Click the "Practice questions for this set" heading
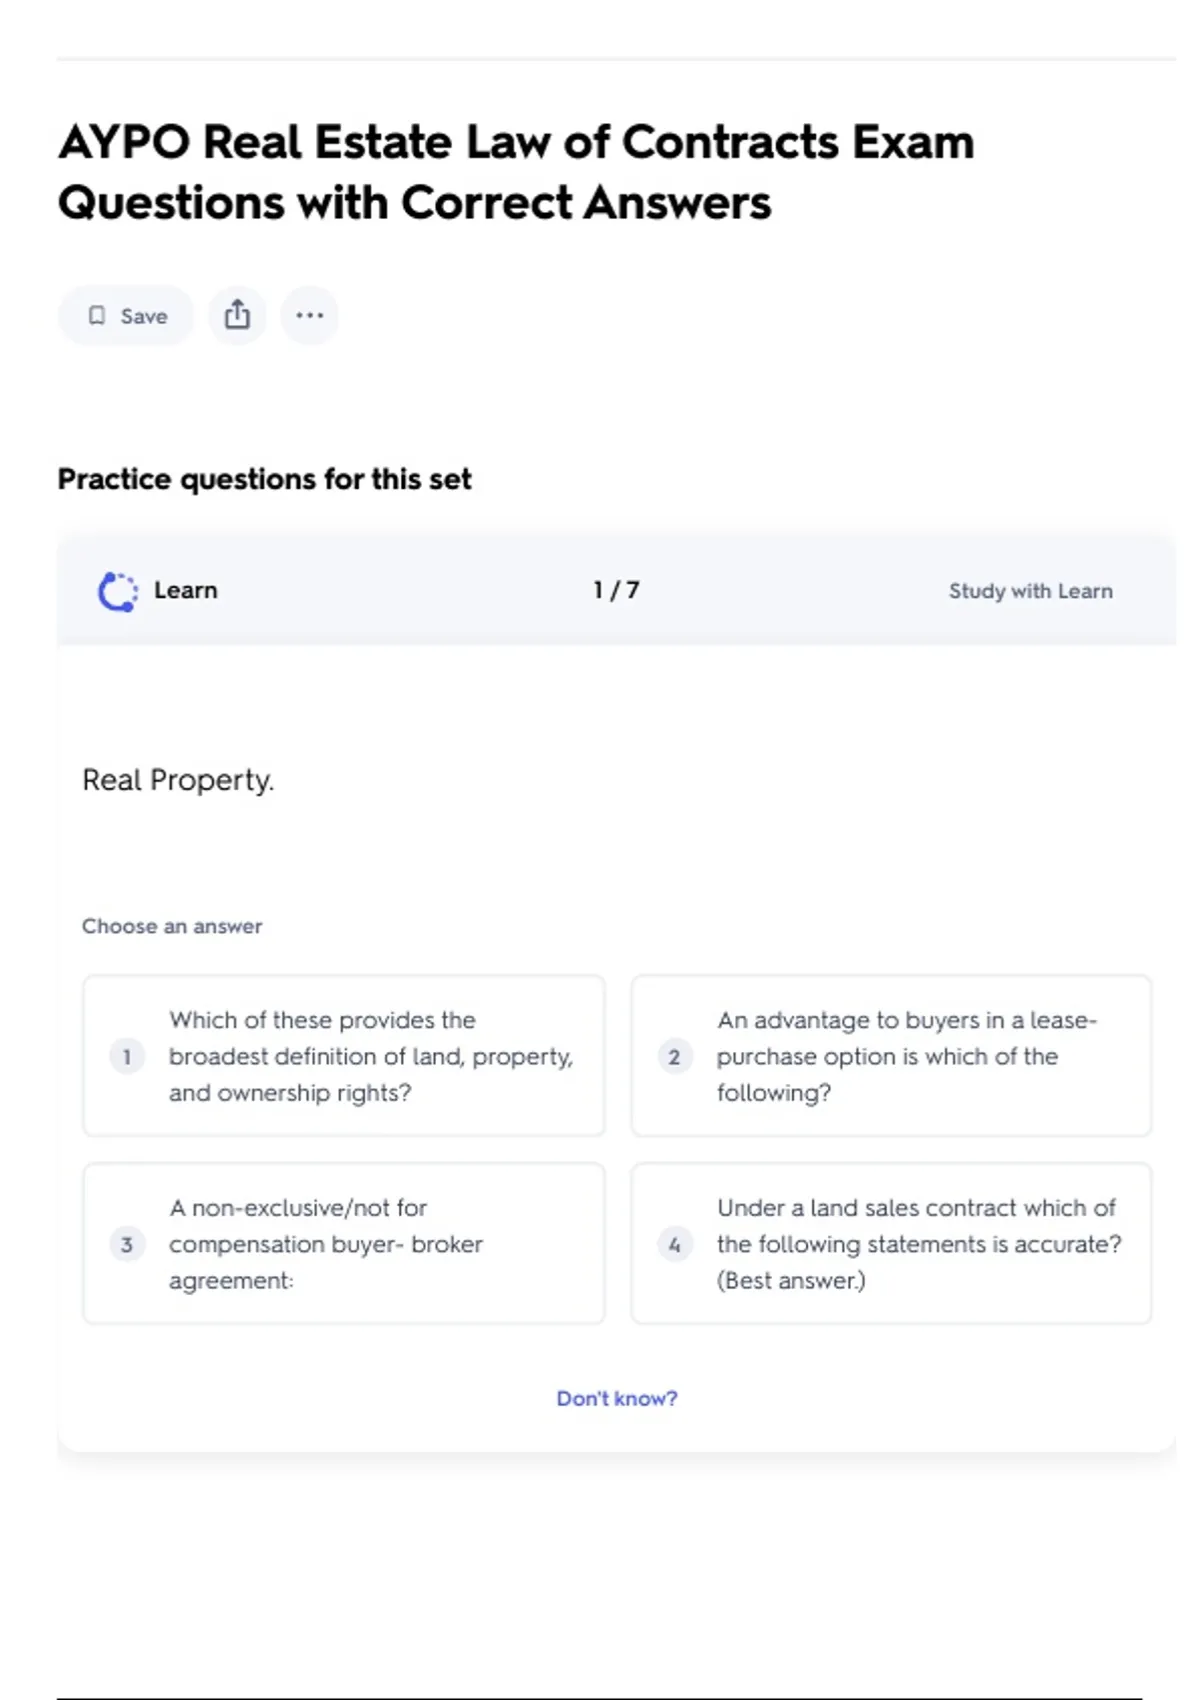This screenshot has width=1200, height=1700. [264, 479]
